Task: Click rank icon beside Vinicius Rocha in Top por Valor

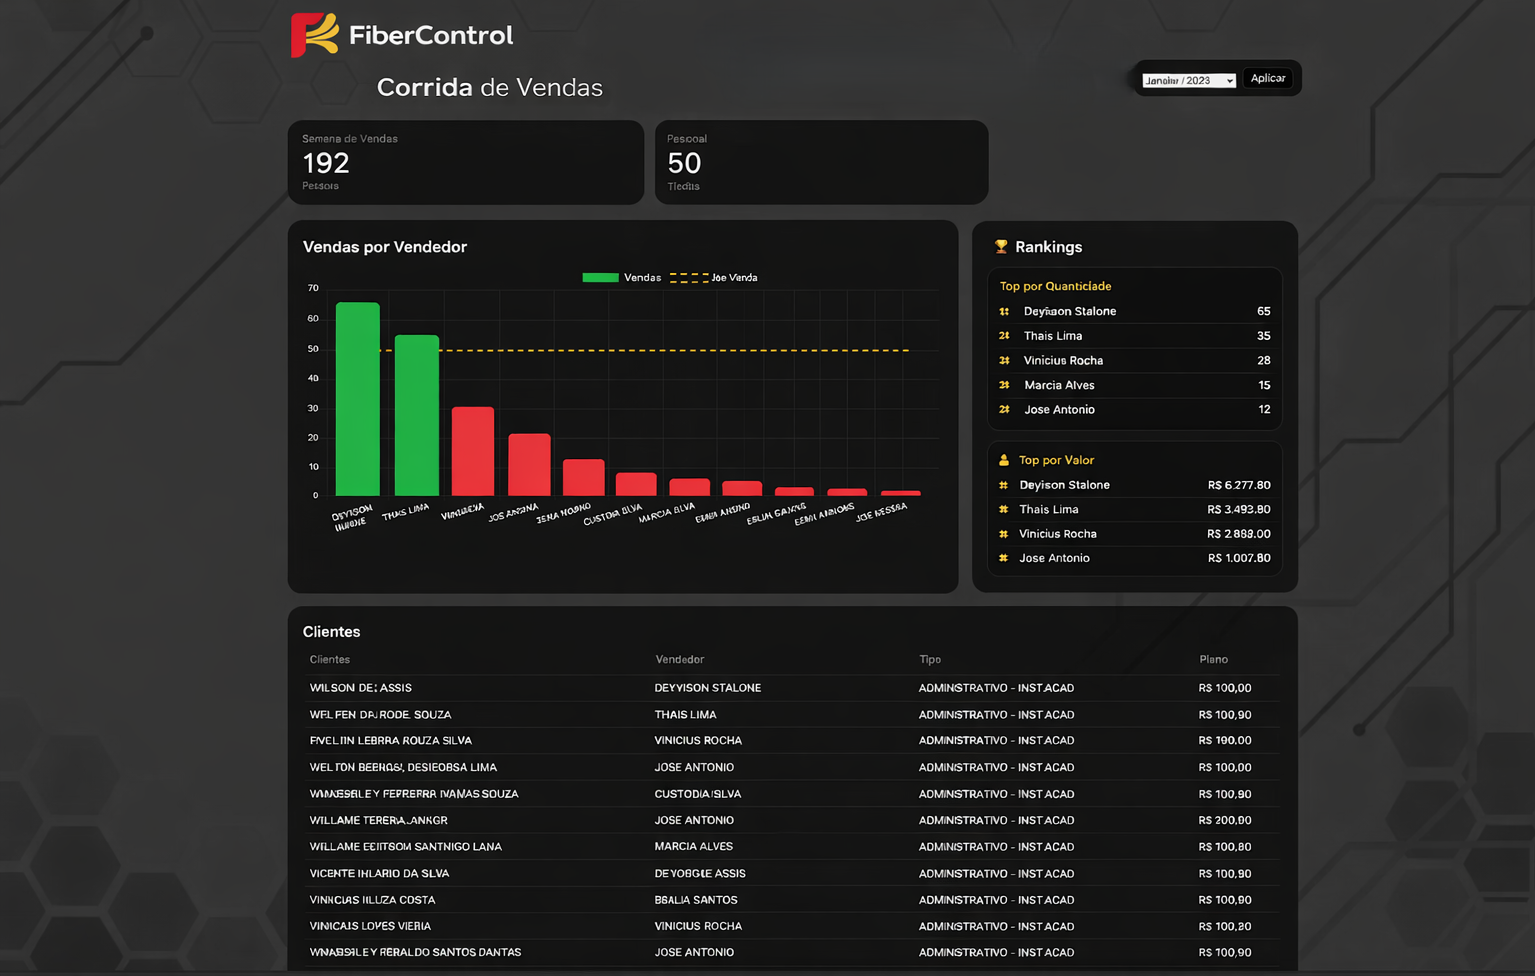Action: (x=1003, y=534)
